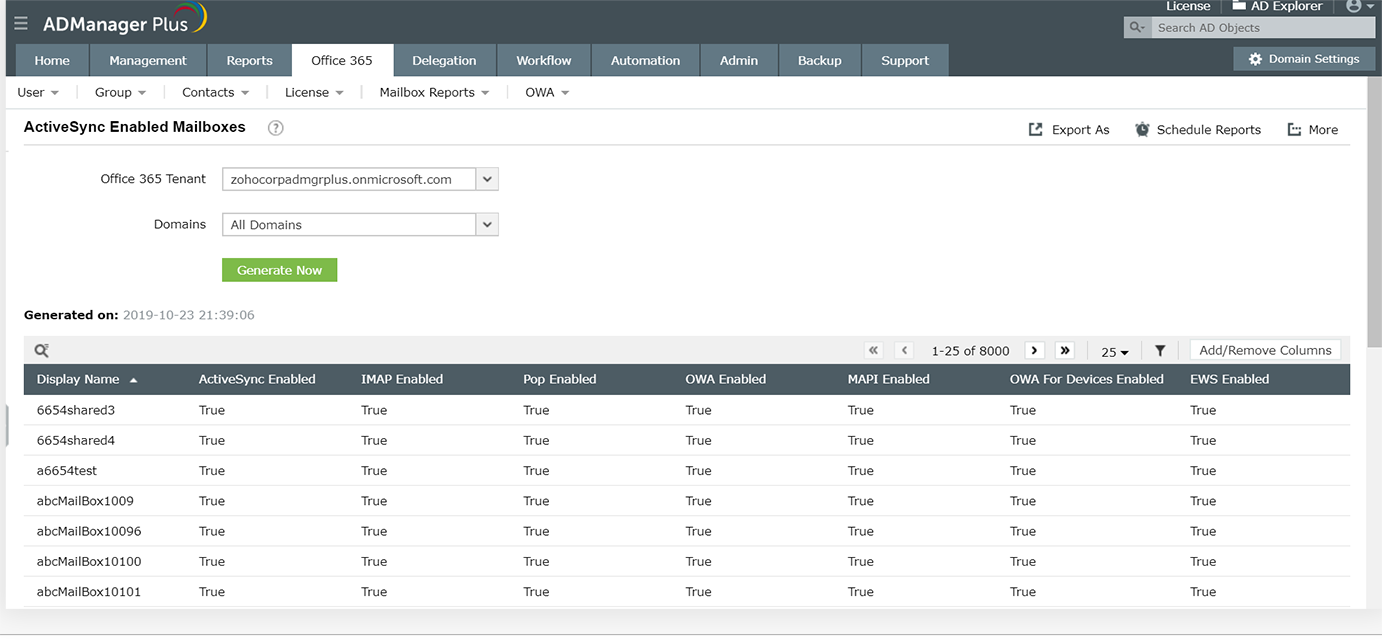Click the Generate Now button
Viewport: 1382px width, 640px height.
[x=279, y=269]
